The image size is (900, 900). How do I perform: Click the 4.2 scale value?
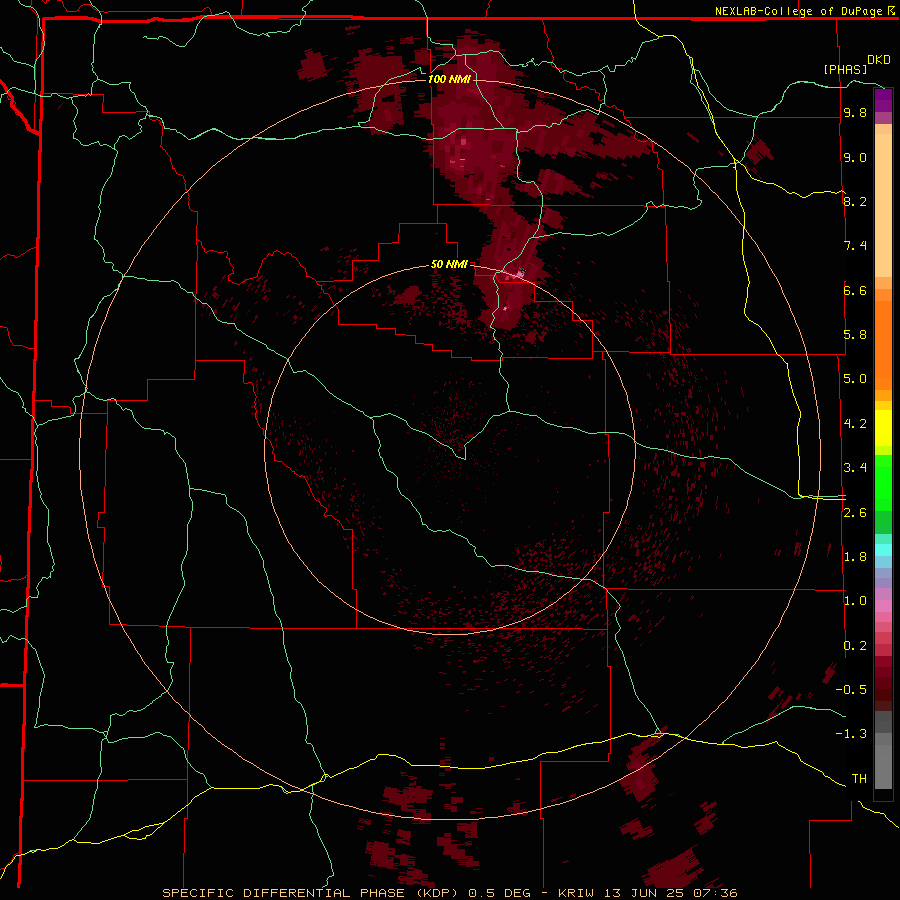855,424
